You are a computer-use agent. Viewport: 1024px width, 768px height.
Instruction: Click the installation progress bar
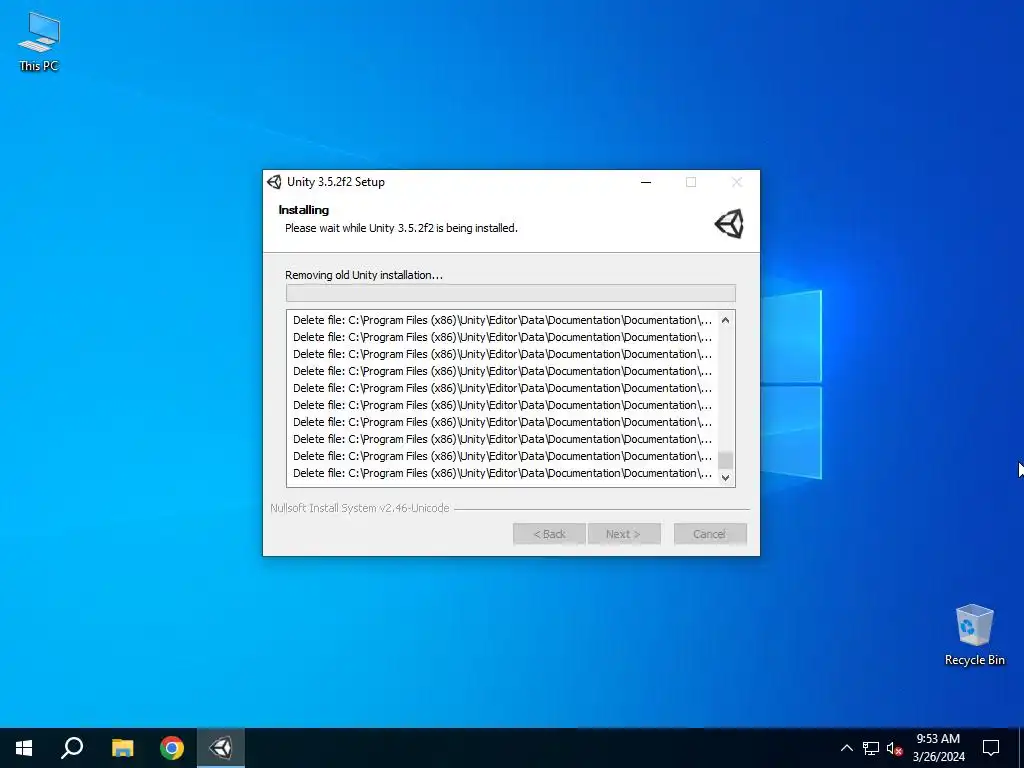point(511,293)
